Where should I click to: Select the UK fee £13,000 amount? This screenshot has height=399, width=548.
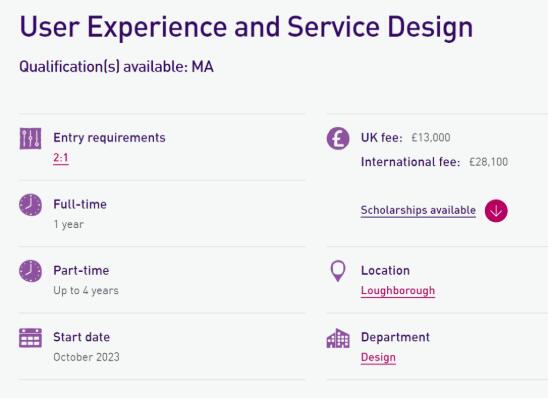[x=431, y=138]
